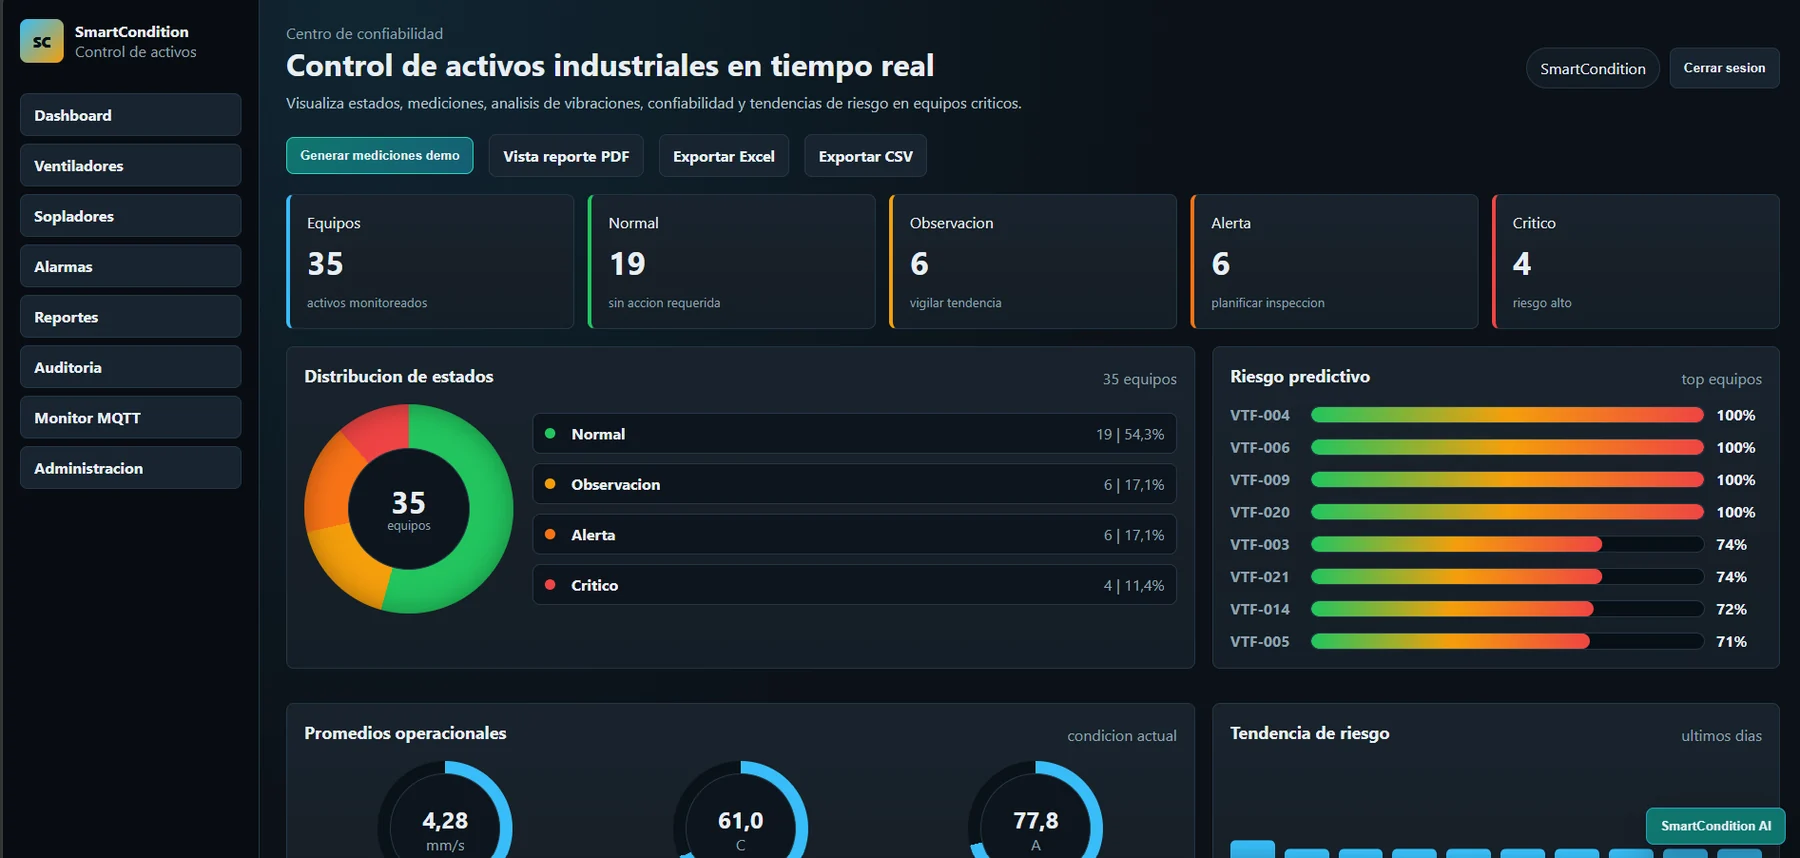Click the 72% value for VTF-014
The image size is (1800, 858).
[1731, 609]
